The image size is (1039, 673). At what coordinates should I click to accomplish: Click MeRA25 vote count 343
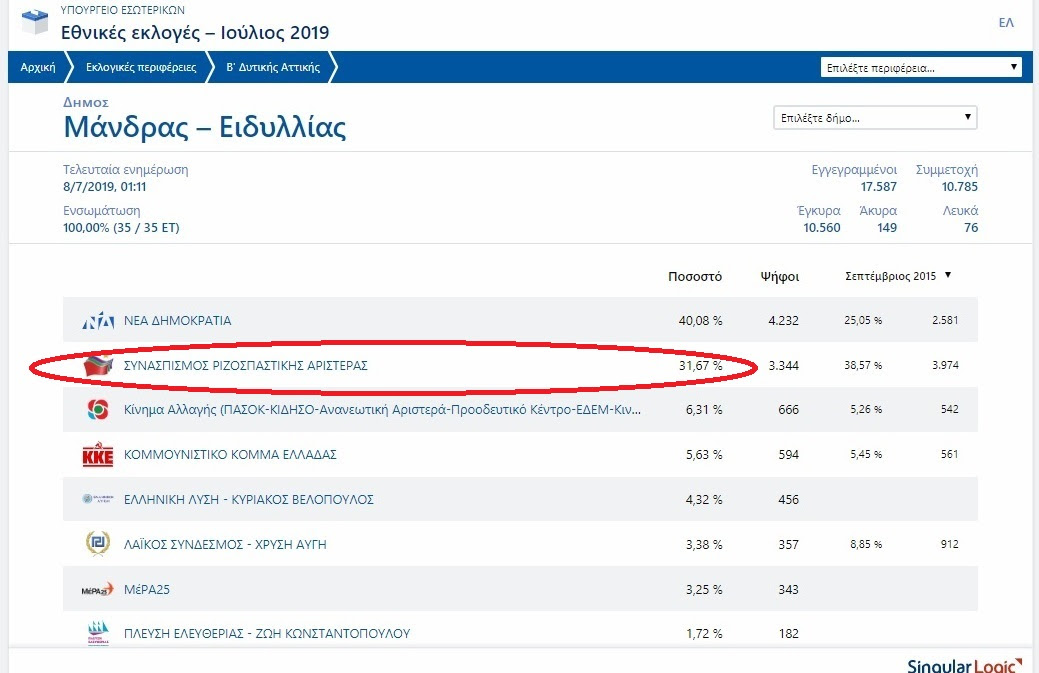point(789,590)
